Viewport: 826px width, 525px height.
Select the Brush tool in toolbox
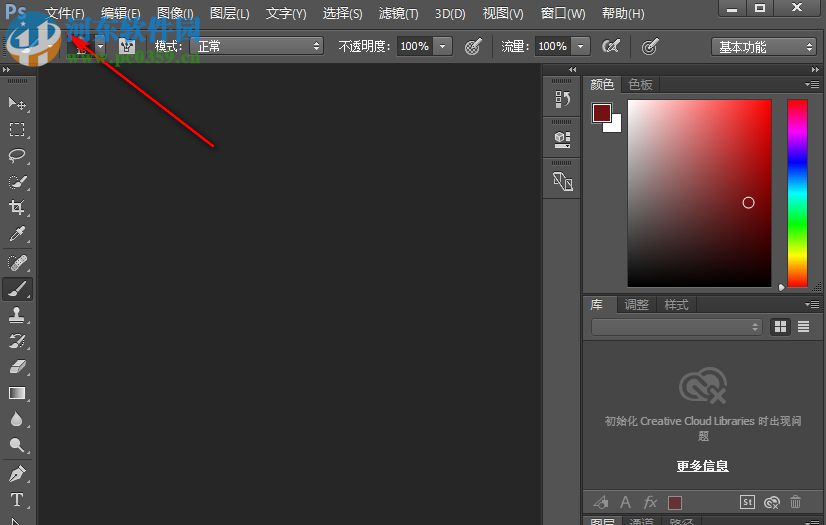click(x=17, y=289)
